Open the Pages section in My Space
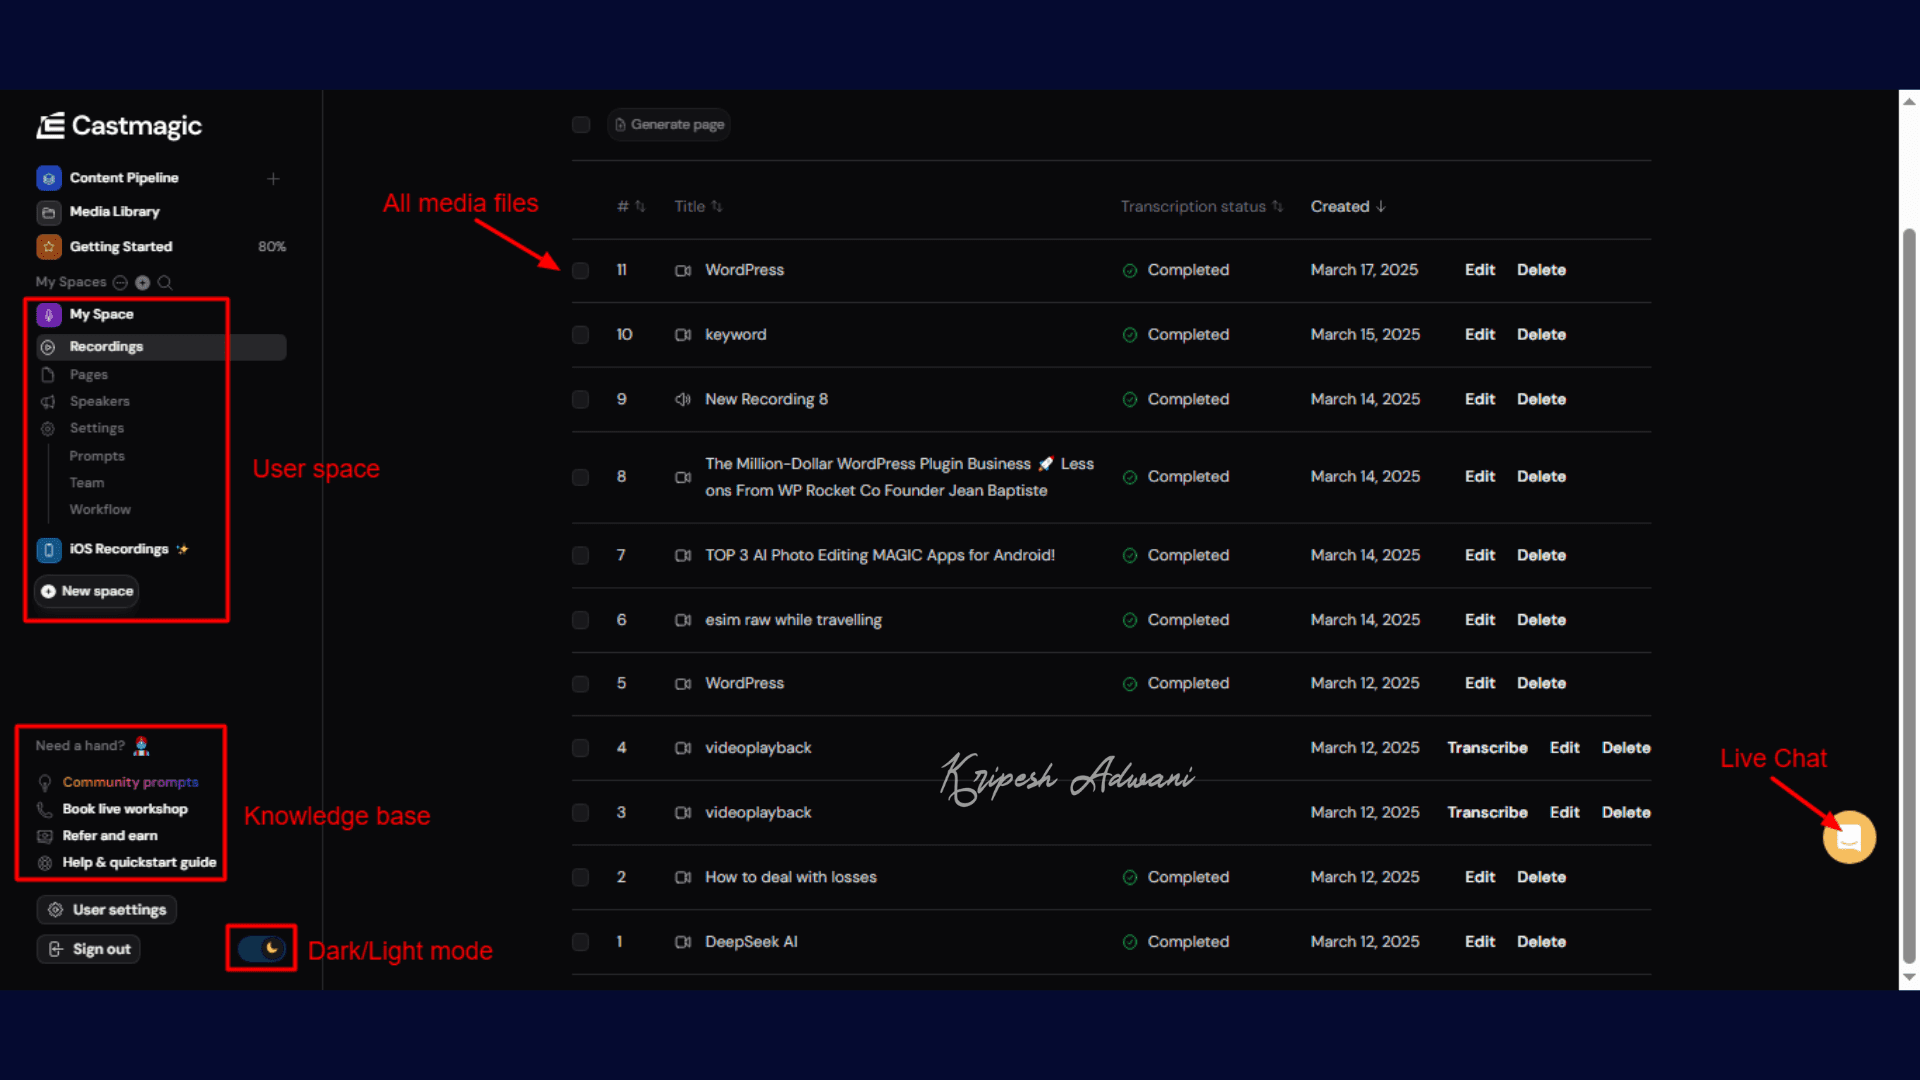The width and height of the screenshot is (1920, 1080). [x=88, y=374]
